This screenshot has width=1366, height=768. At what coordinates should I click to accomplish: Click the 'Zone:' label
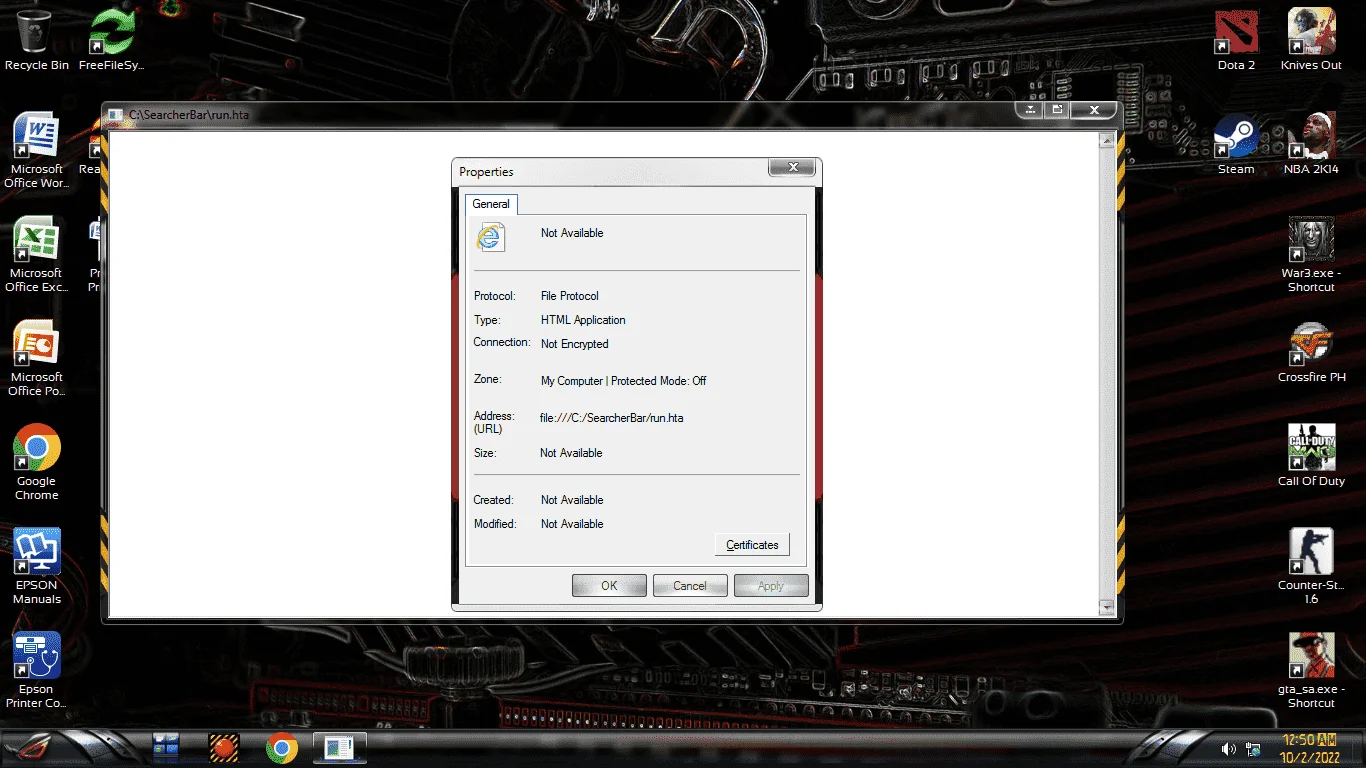tap(487, 379)
